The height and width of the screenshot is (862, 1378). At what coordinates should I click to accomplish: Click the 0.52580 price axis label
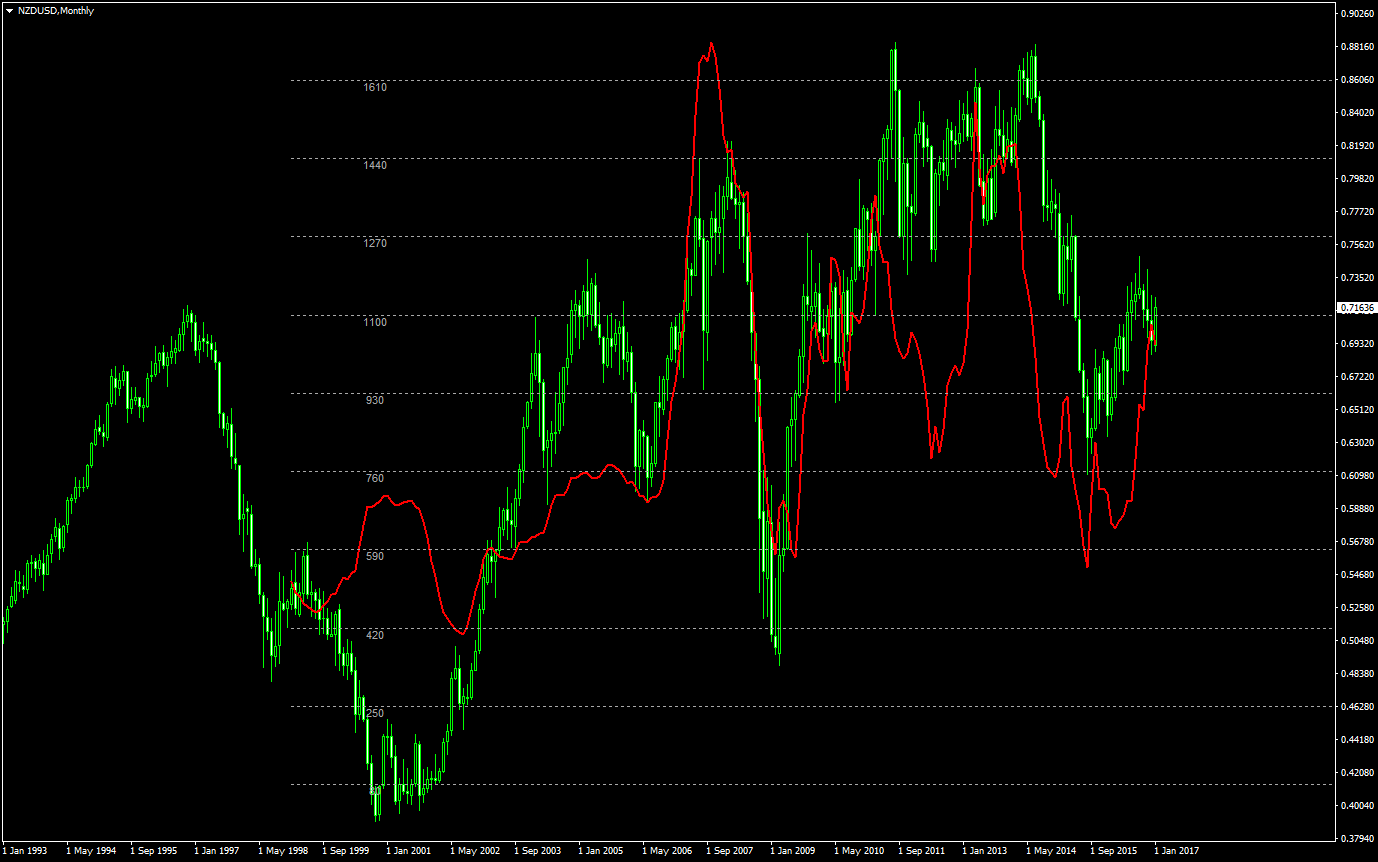point(1356,608)
